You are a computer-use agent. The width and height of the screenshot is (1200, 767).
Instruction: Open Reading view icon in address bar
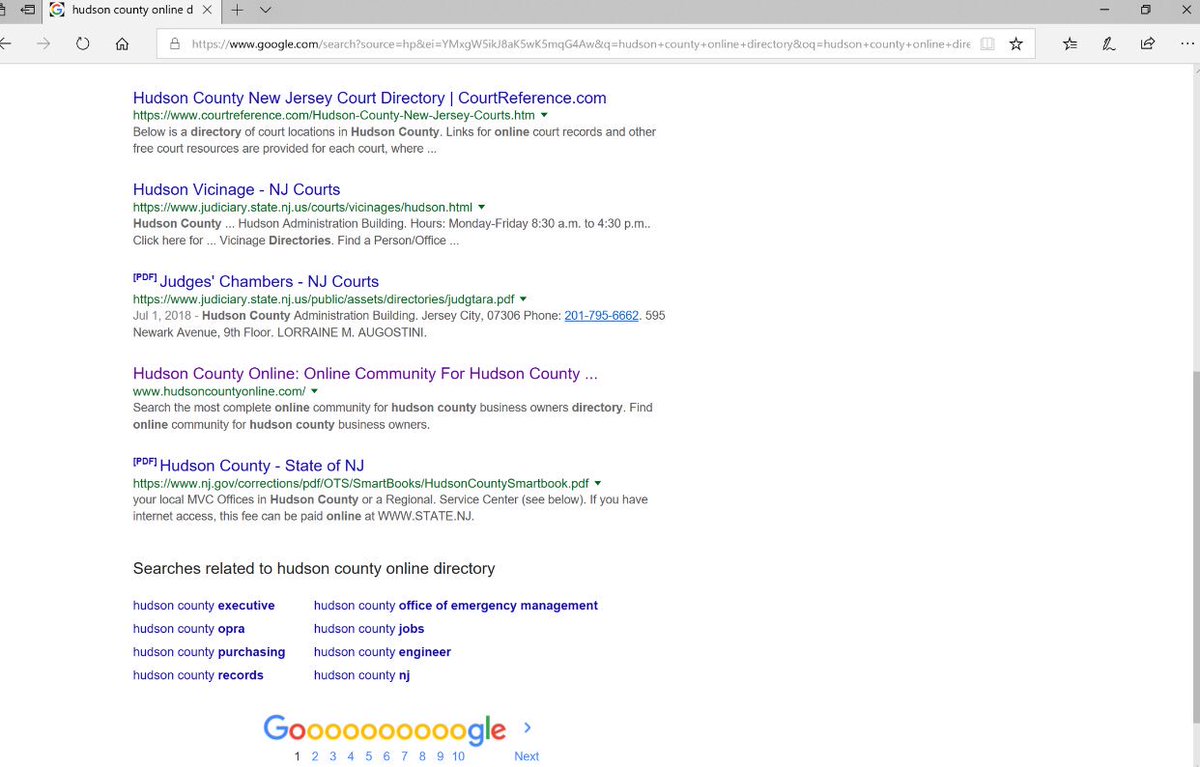click(987, 44)
